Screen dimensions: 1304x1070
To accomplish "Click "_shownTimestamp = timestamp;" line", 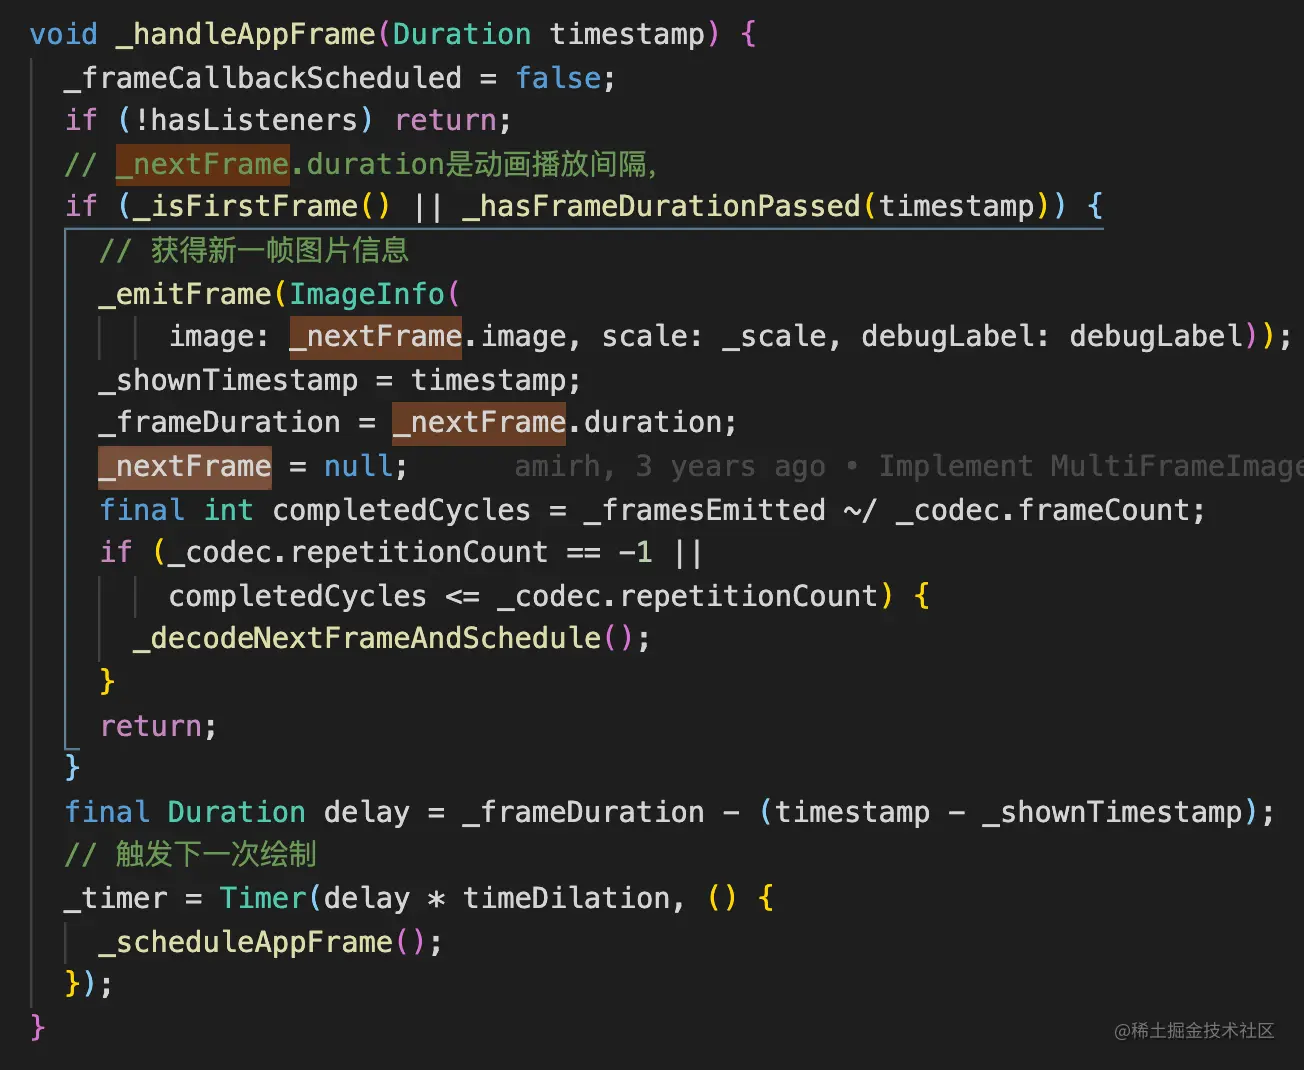I will 339,380.
